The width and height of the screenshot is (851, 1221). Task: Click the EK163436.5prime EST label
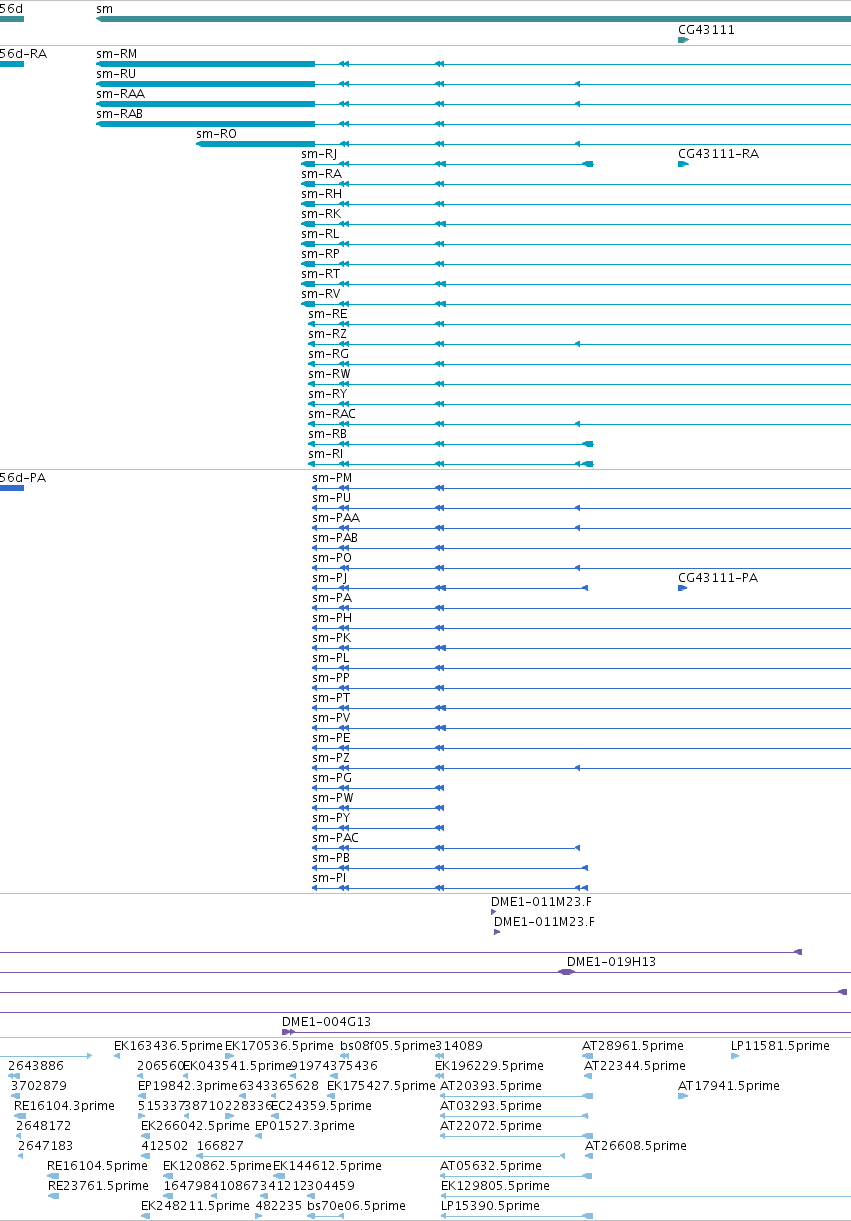coord(168,1046)
